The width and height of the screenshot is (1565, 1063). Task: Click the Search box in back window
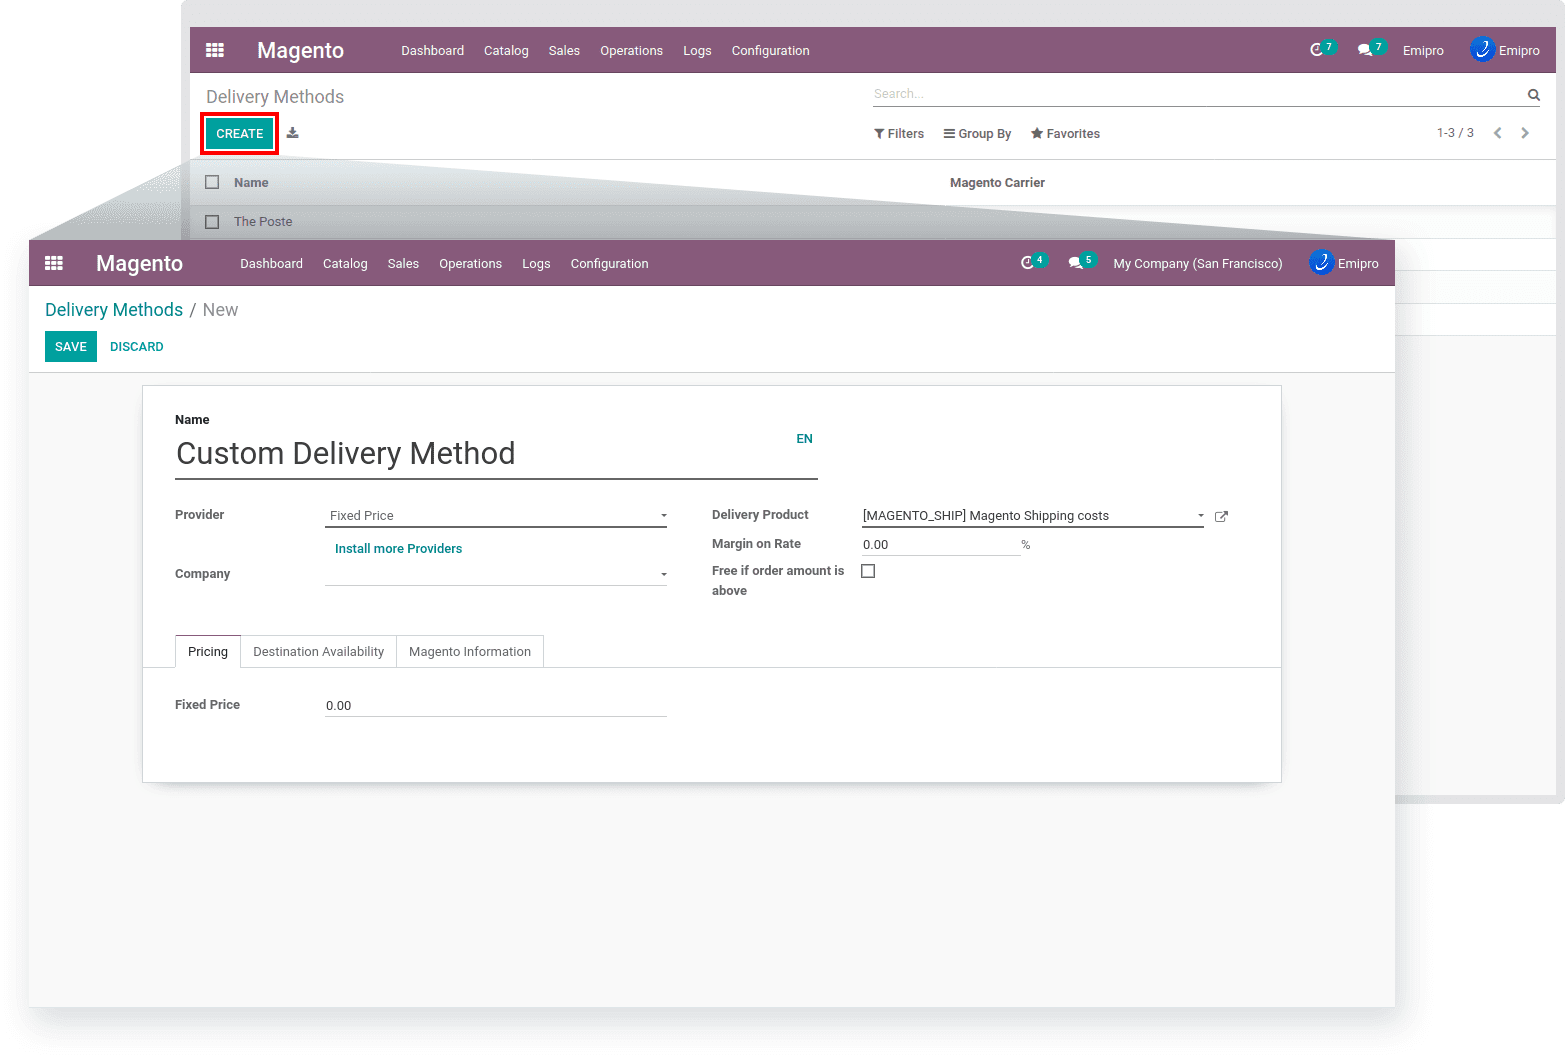coord(1197,94)
